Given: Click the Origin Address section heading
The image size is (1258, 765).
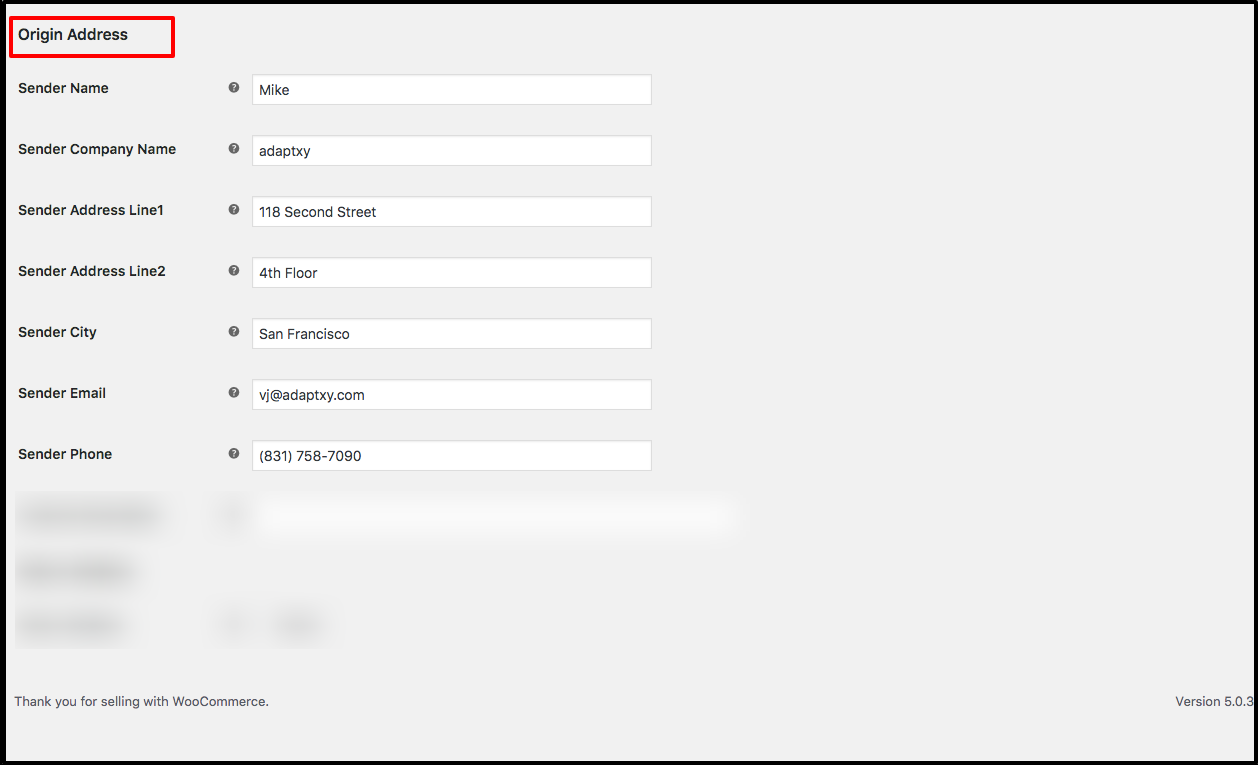Looking at the screenshot, I should click(x=73, y=34).
